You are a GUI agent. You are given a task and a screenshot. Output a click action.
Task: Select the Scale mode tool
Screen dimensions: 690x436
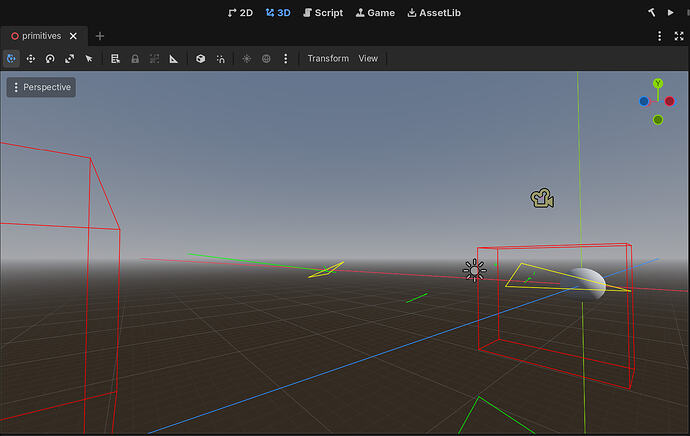click(70, 59)
